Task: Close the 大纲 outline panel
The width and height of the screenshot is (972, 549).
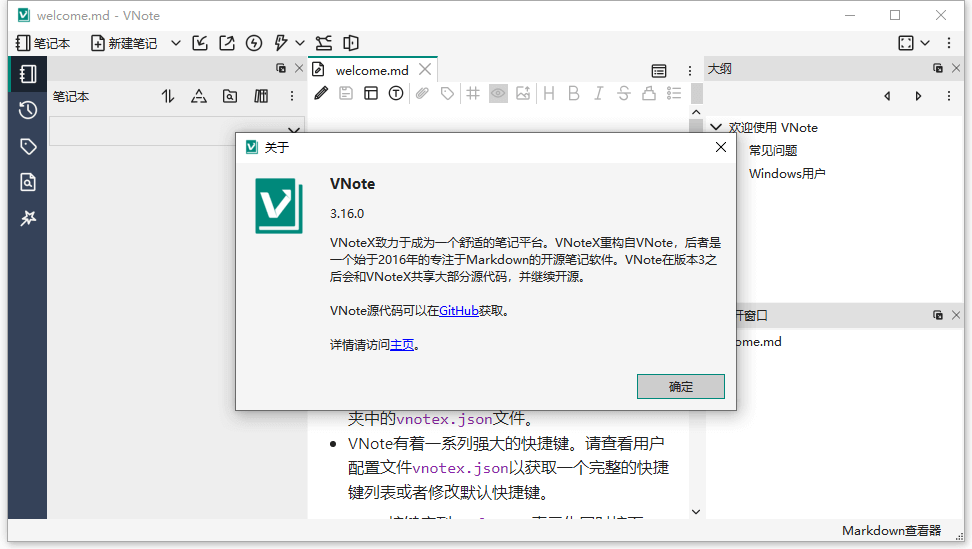Action: pos(956,68)
